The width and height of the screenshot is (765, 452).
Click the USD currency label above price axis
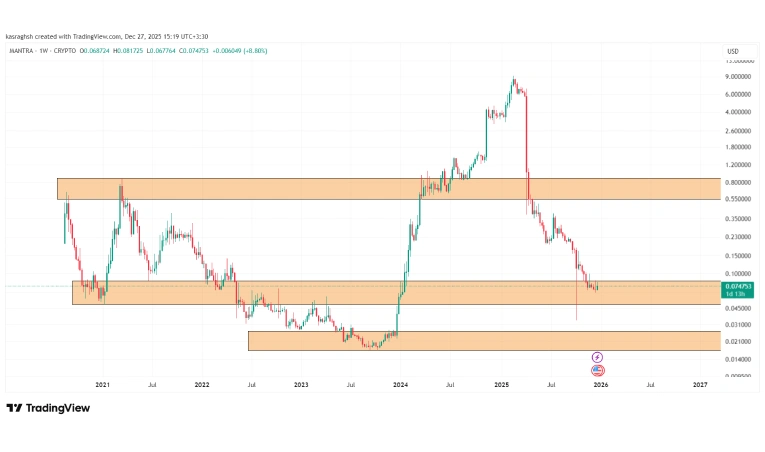733,51
